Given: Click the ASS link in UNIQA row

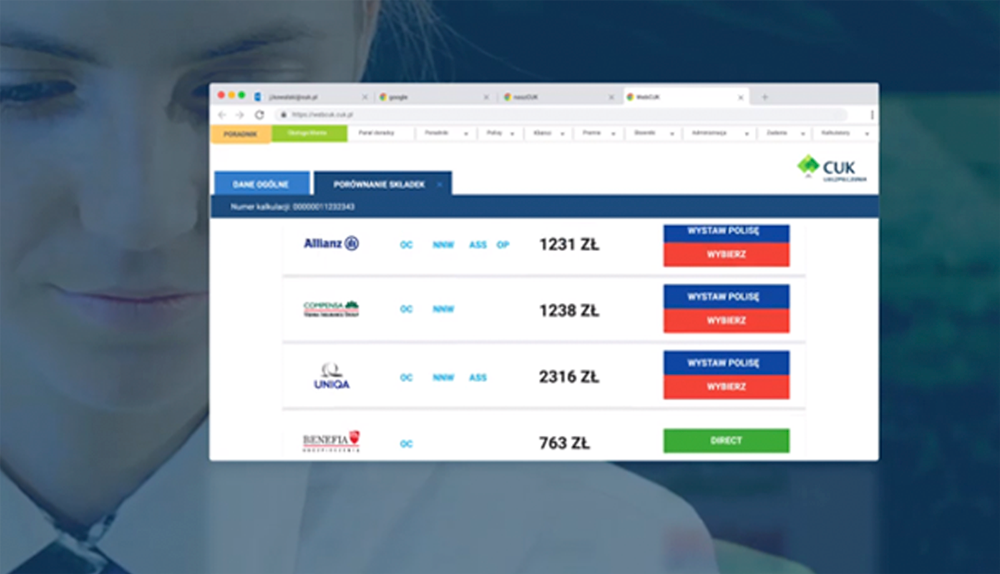Looking at the screenshot, I should (x=478, y=378).
